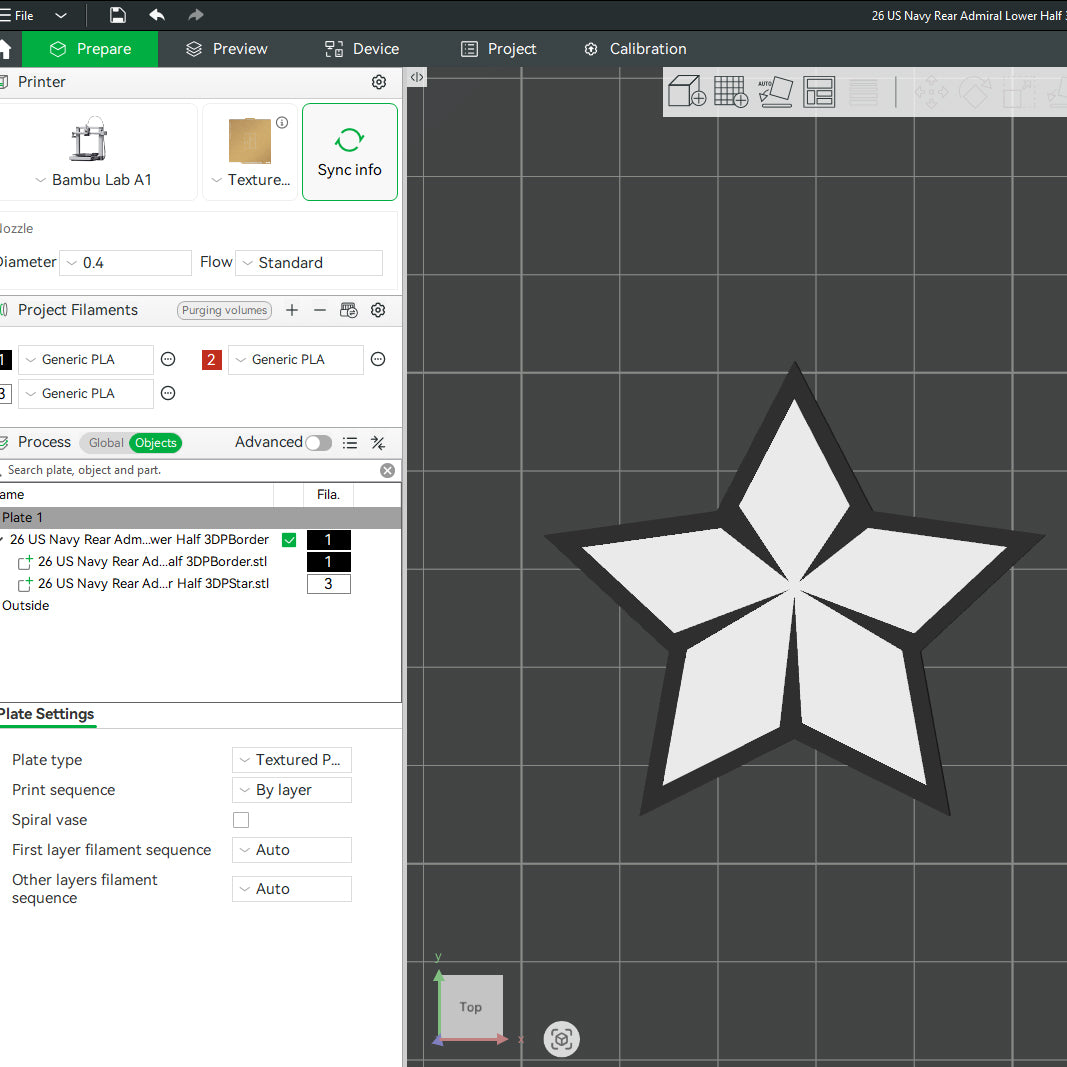The width and height of the screenshot is (1067, 1067).
Task: Open the Calibration tab
Action: pyautogui.click(x=635, y=49)
